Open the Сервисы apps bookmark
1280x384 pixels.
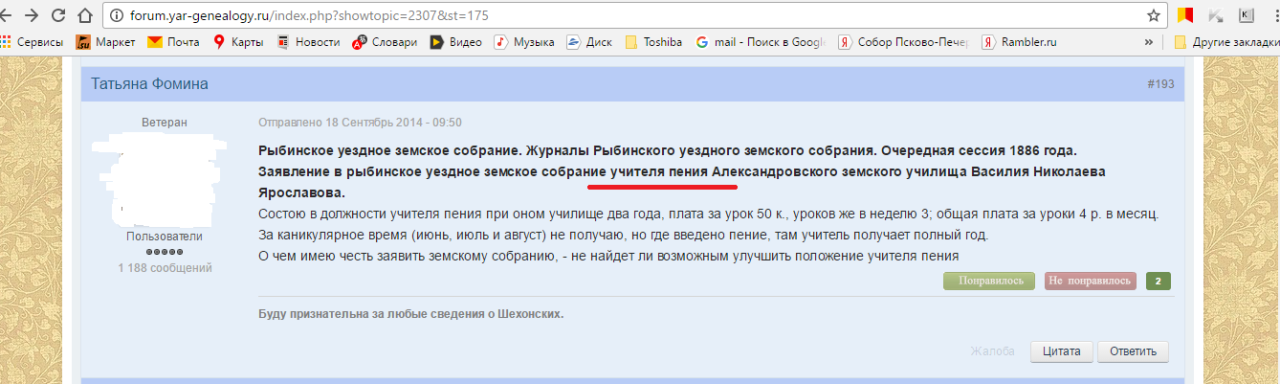(x=32, y=42)
